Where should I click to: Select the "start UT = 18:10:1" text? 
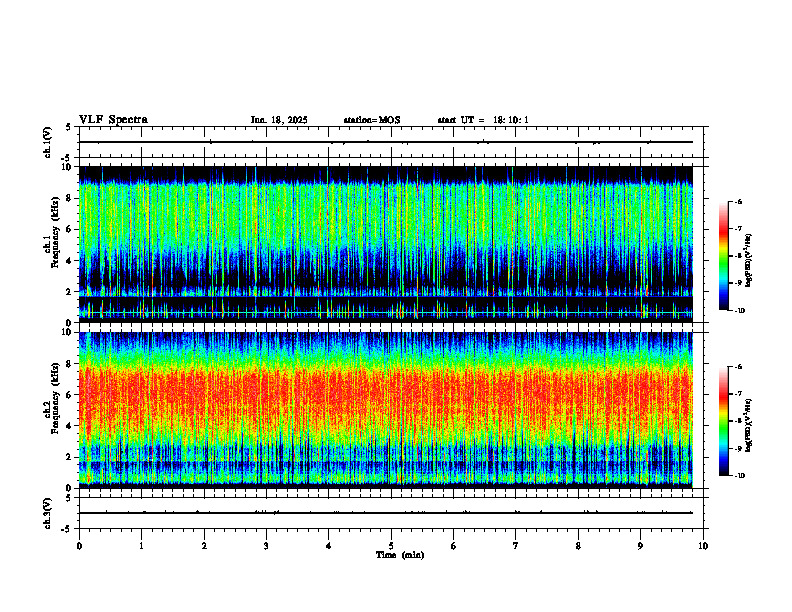click(483, 120)
